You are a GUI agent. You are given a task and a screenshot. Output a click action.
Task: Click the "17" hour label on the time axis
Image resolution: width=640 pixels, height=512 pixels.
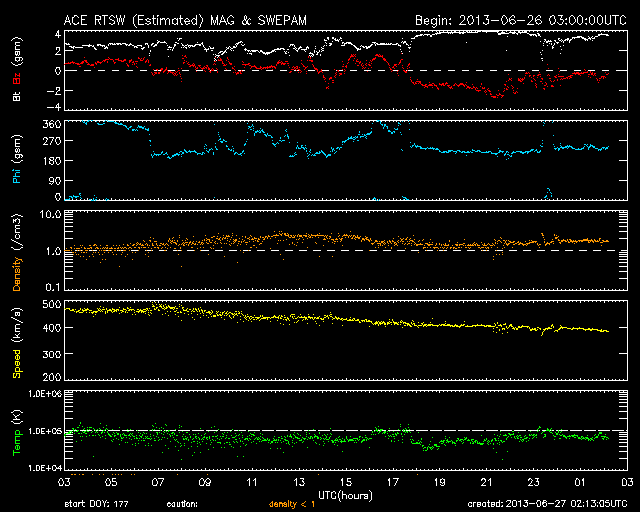pyautogui.click(x=393, y=482)
